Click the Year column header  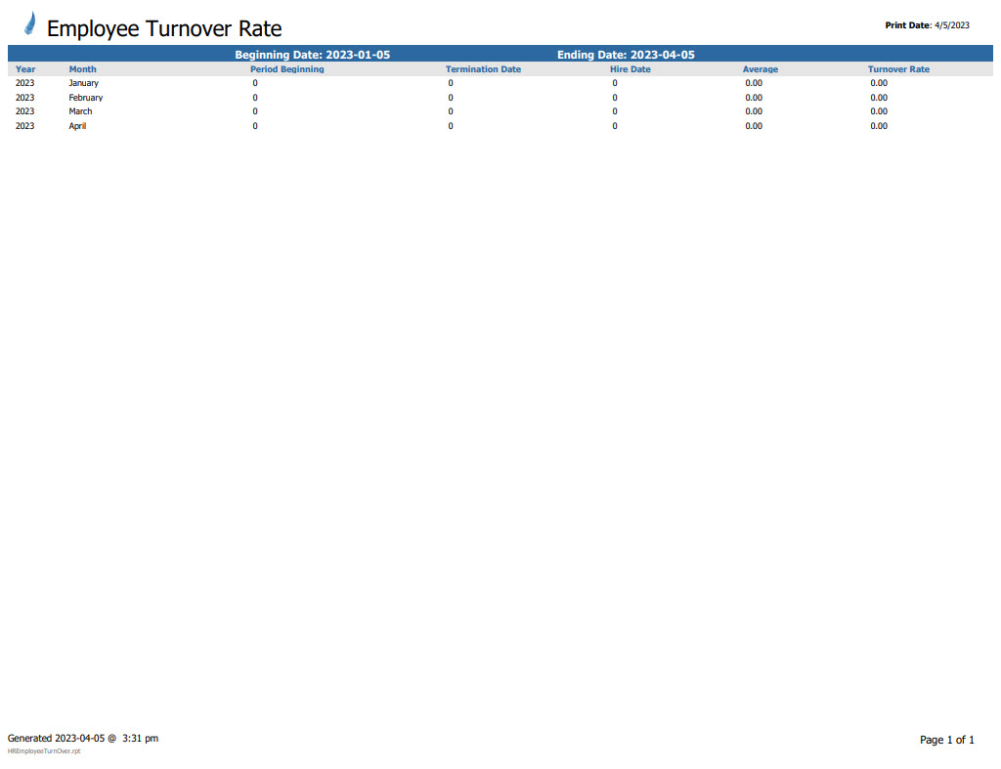coord(25,69)
